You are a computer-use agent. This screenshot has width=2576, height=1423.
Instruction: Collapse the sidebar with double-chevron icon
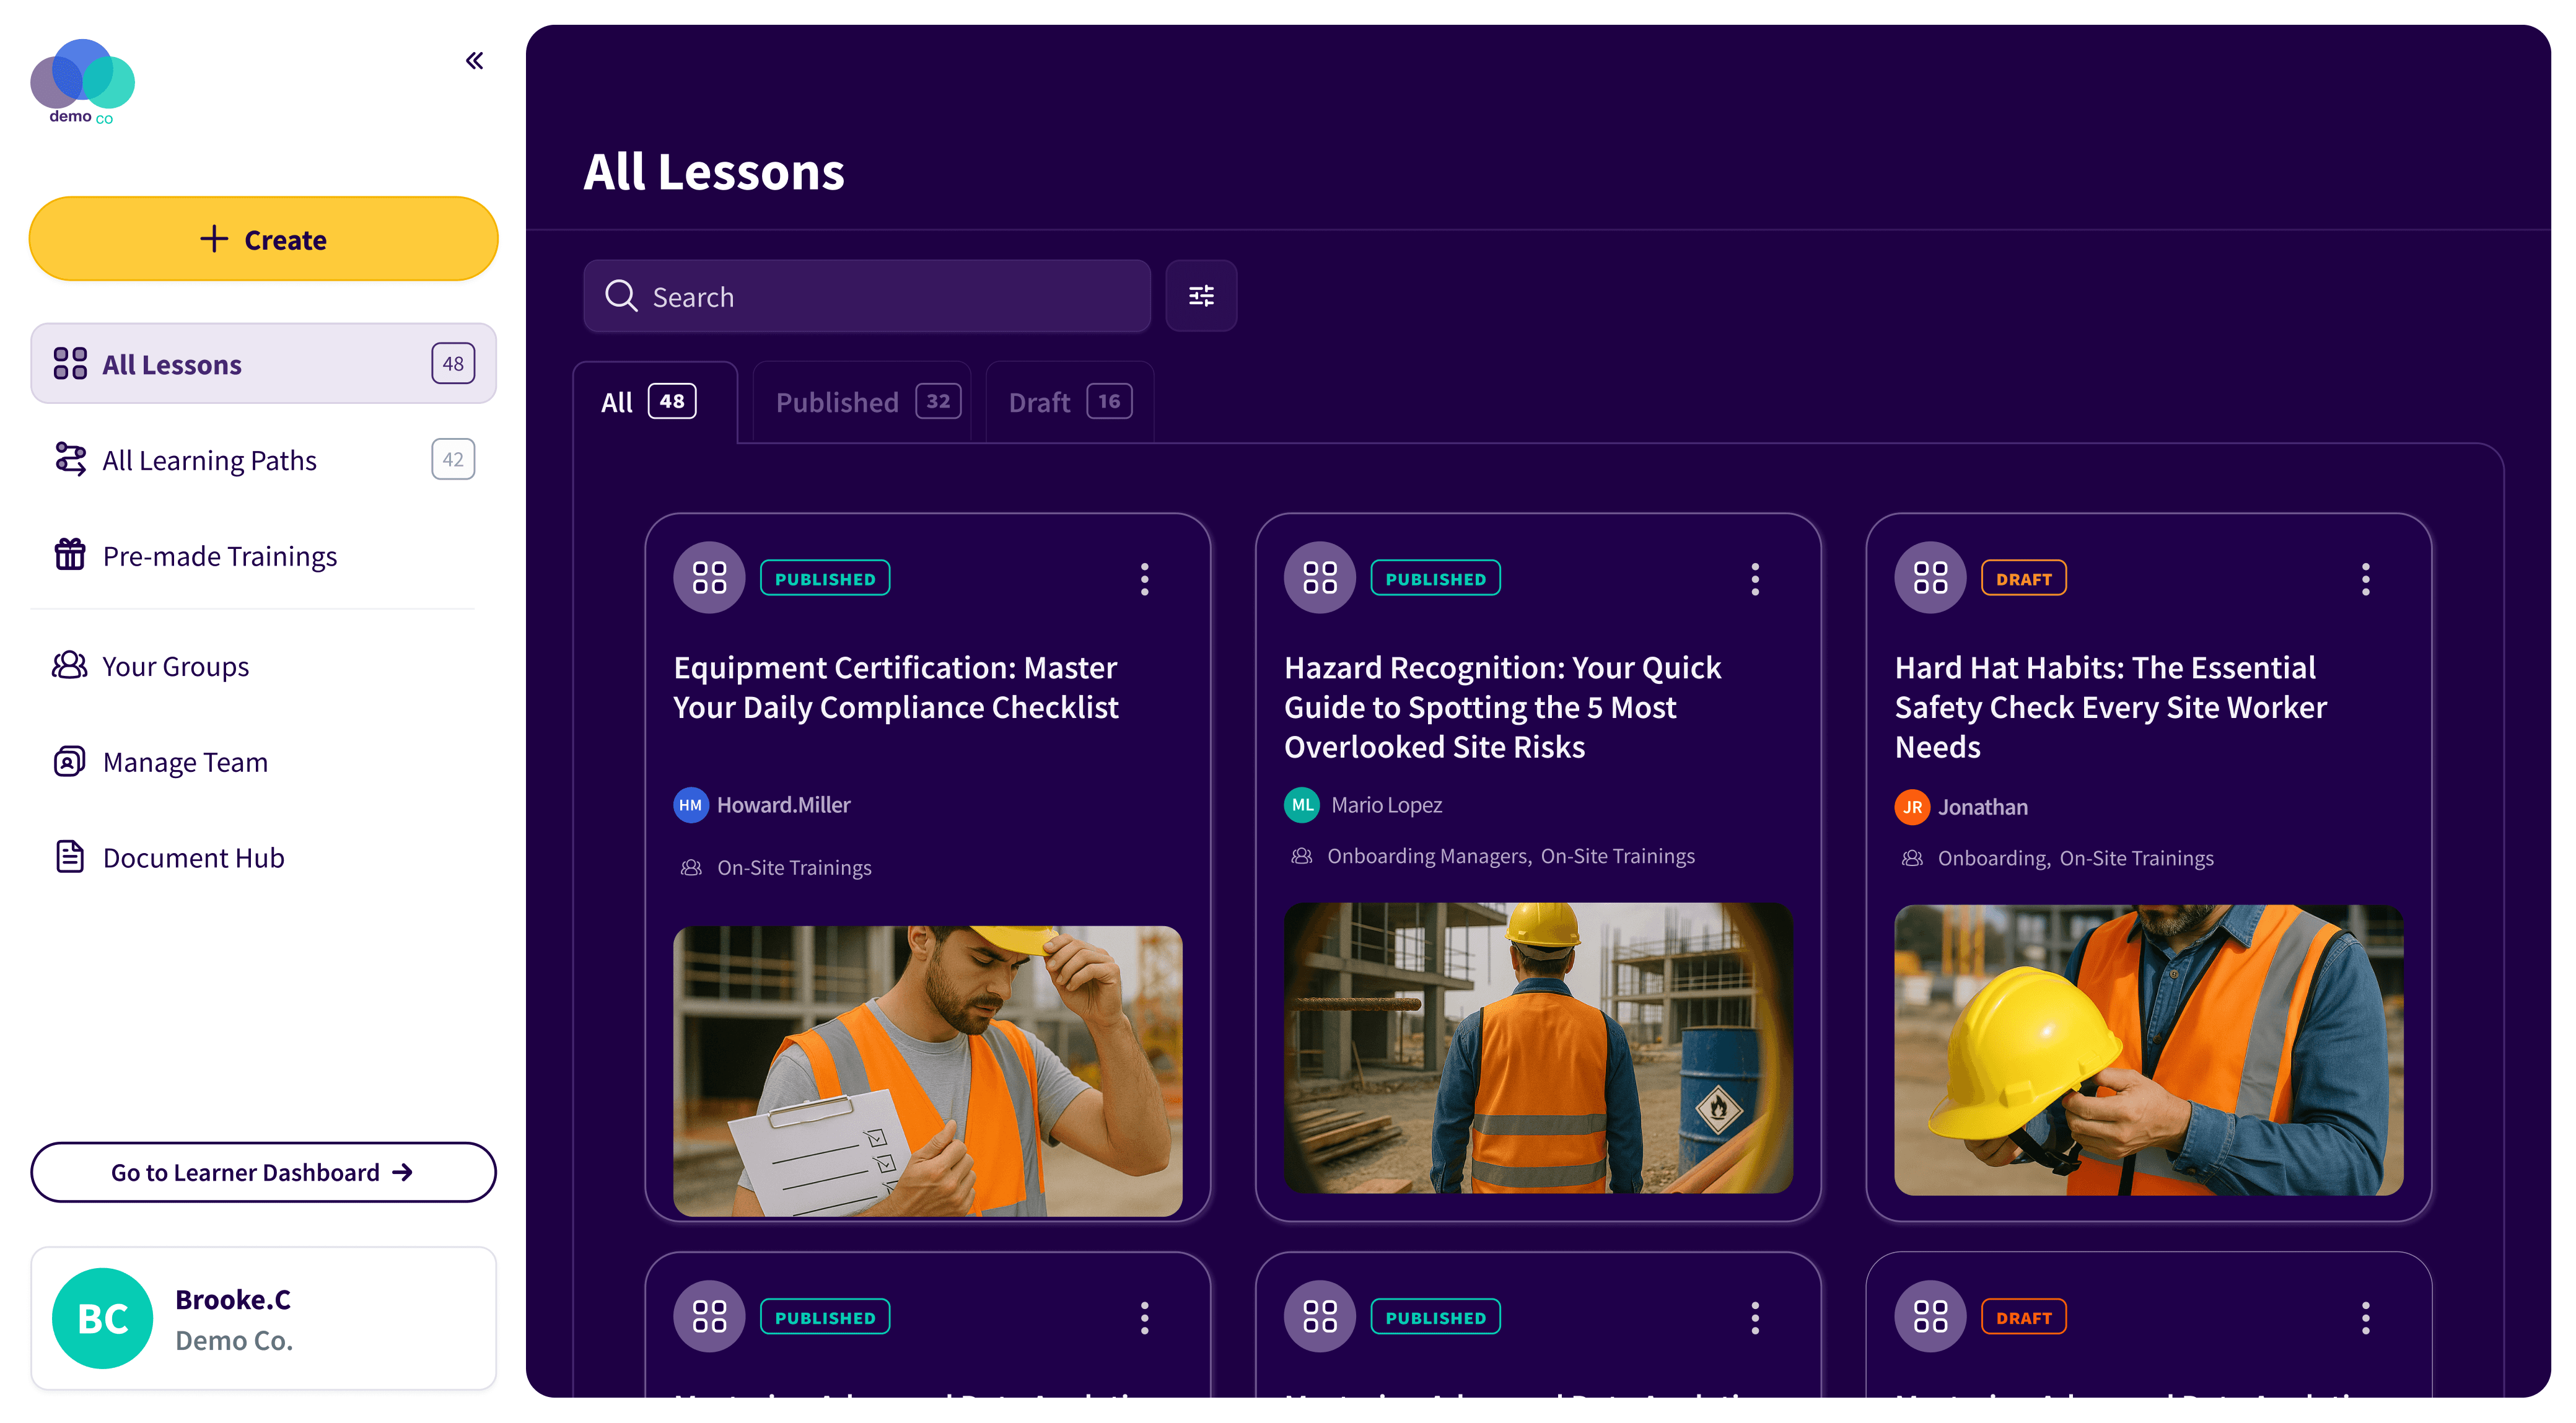(x=474, y=61)
